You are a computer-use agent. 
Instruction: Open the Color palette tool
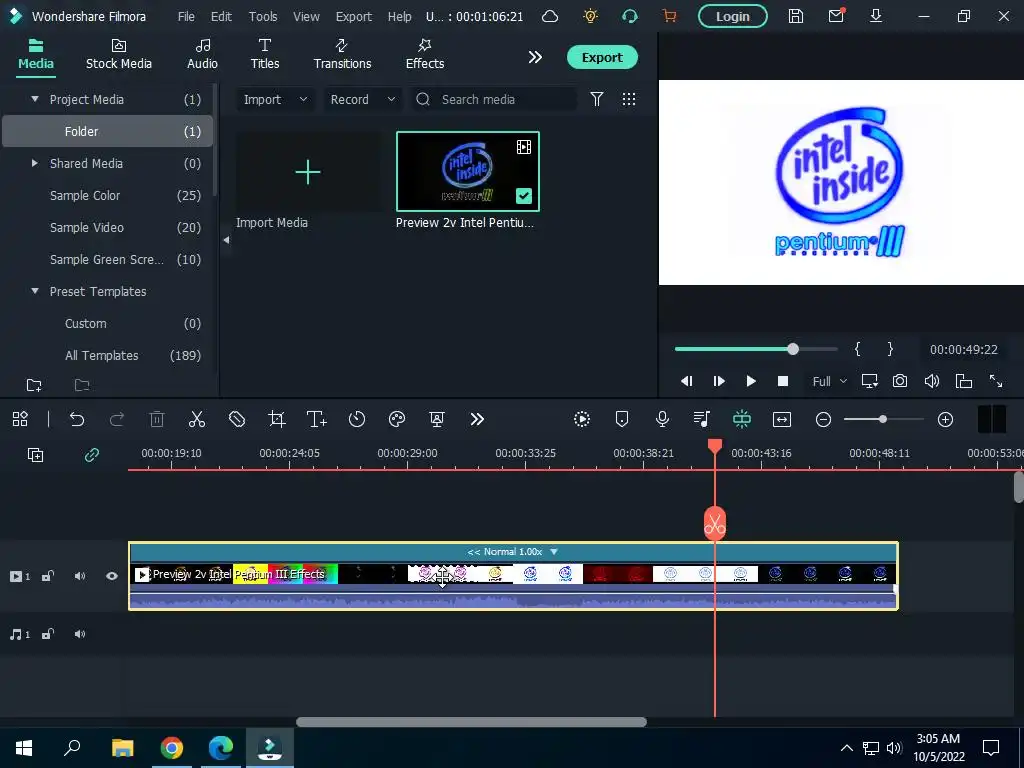tap(397, 419)
